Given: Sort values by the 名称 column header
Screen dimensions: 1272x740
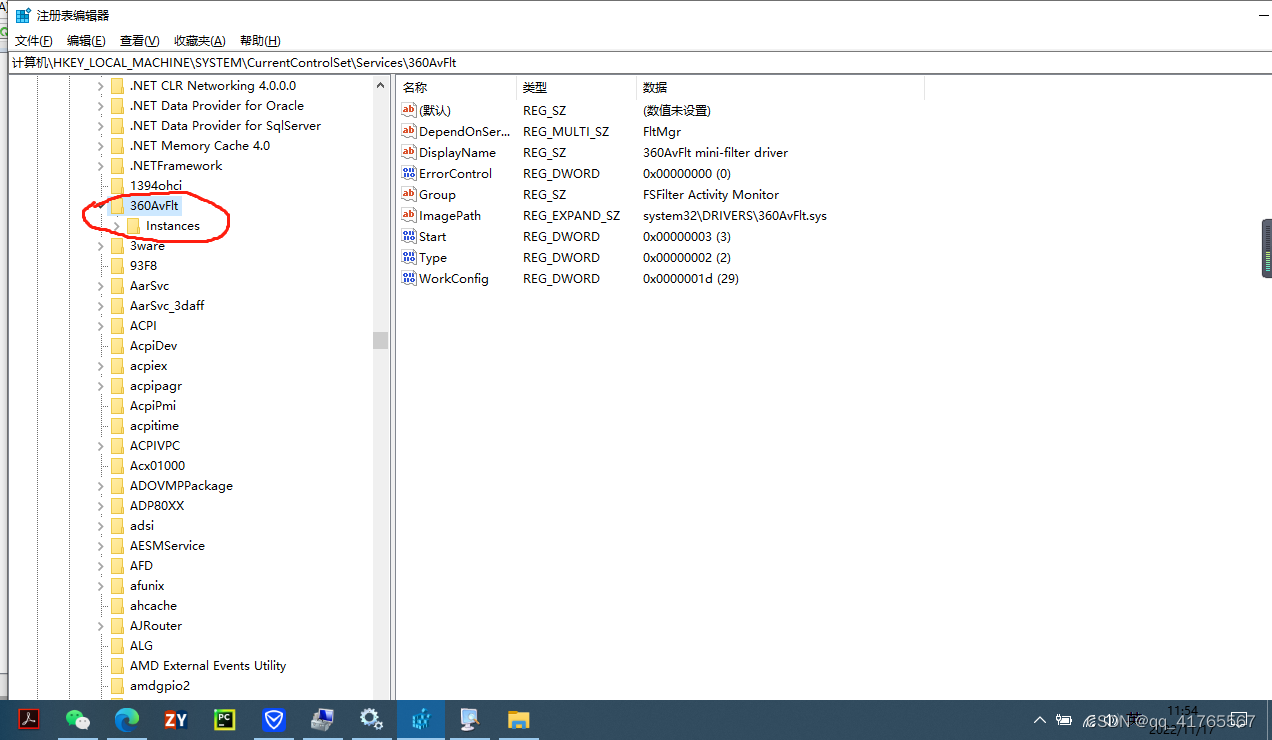Looking at the screenshot, I should [x=456, y=88].
